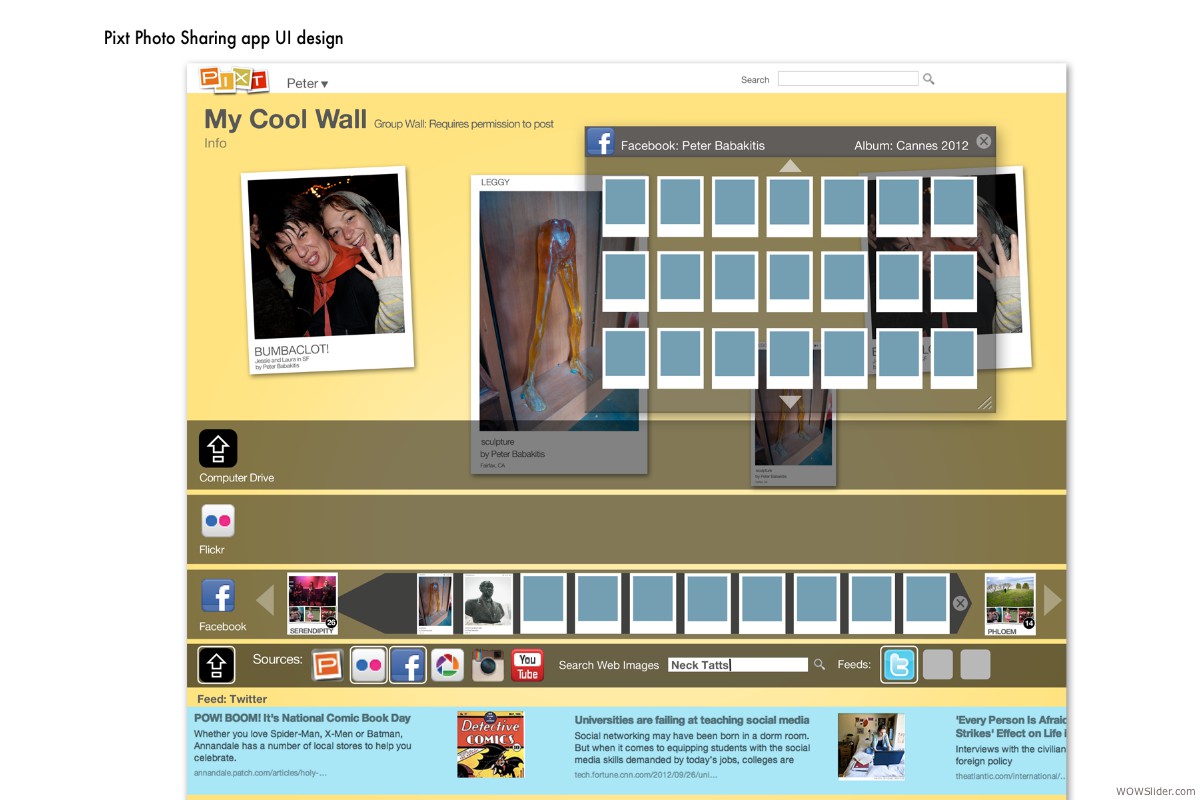Open the dorm room feed photo
Image resolution: width=1200 pixels, height=800 pixels.
point(872,746)
